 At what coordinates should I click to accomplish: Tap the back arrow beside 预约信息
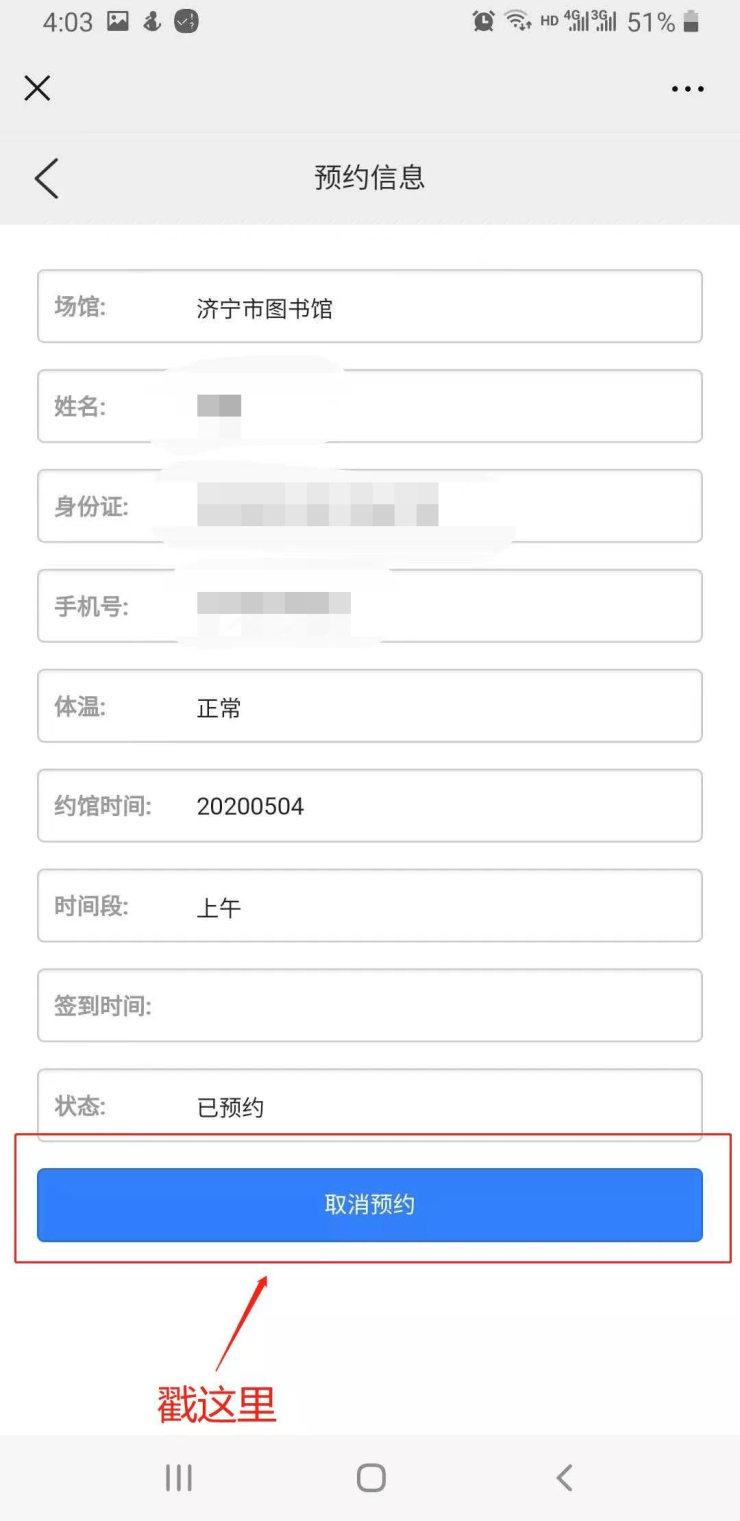(47, 178)
